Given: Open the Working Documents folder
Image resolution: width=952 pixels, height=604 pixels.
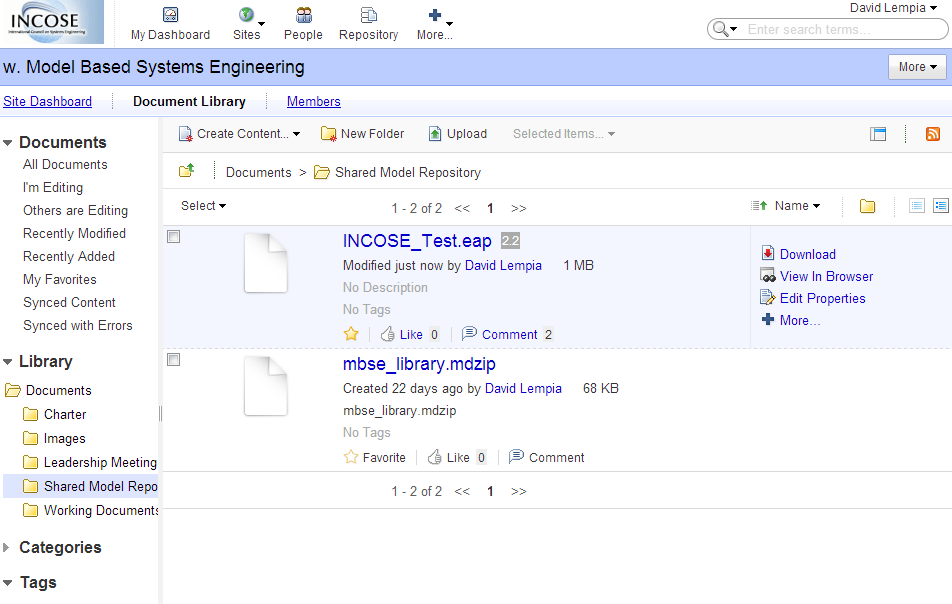Looking at the screenshot, I should [101, 511].
